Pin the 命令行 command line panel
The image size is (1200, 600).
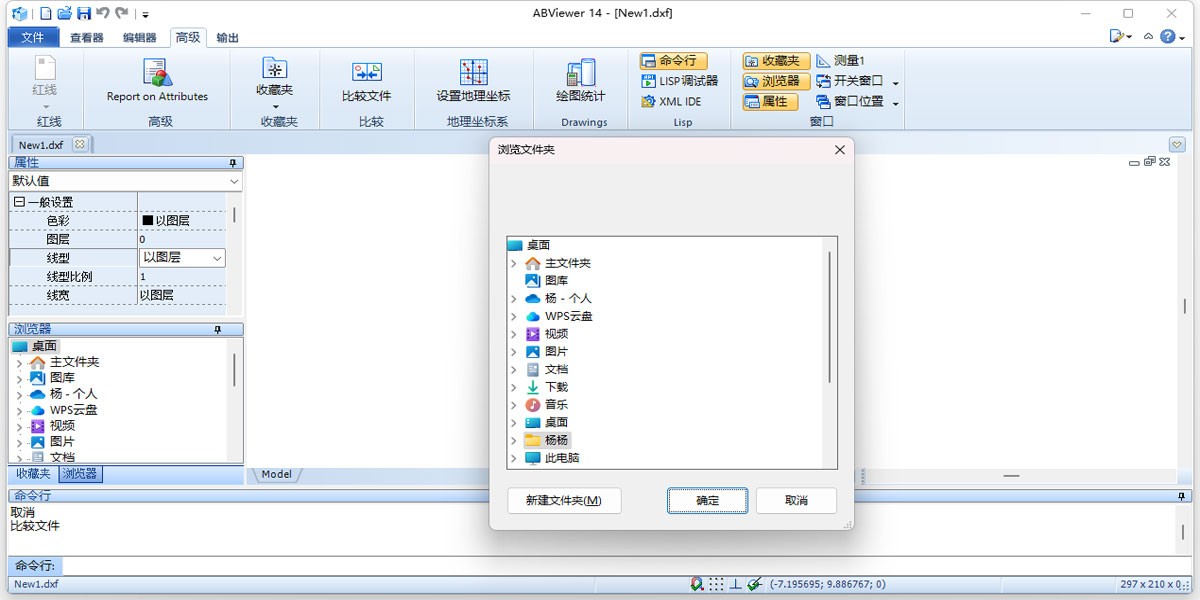(1183, 496)
